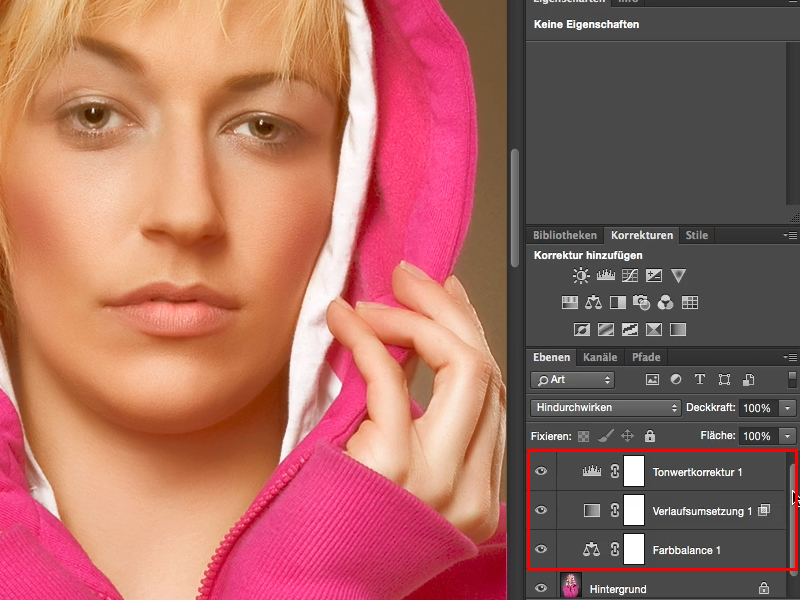Add a Black & White adjustment icon
The width and height of the screenshot is (800, 600).
point(617,303)
